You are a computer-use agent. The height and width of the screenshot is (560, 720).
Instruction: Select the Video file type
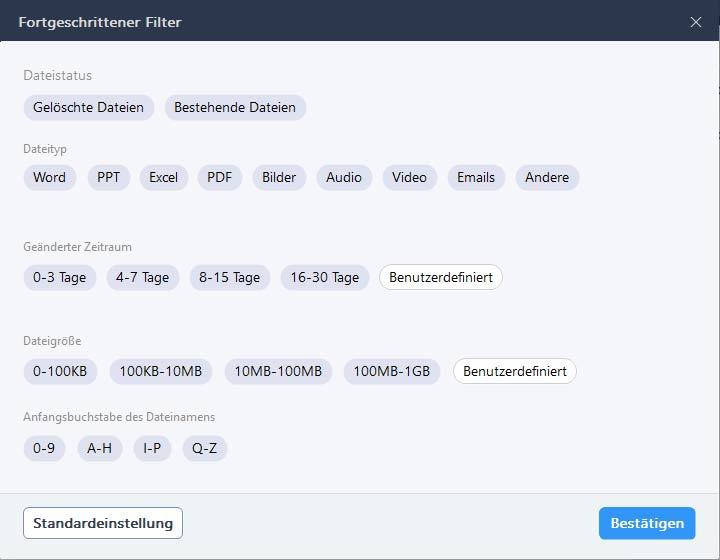click(410, 178)
